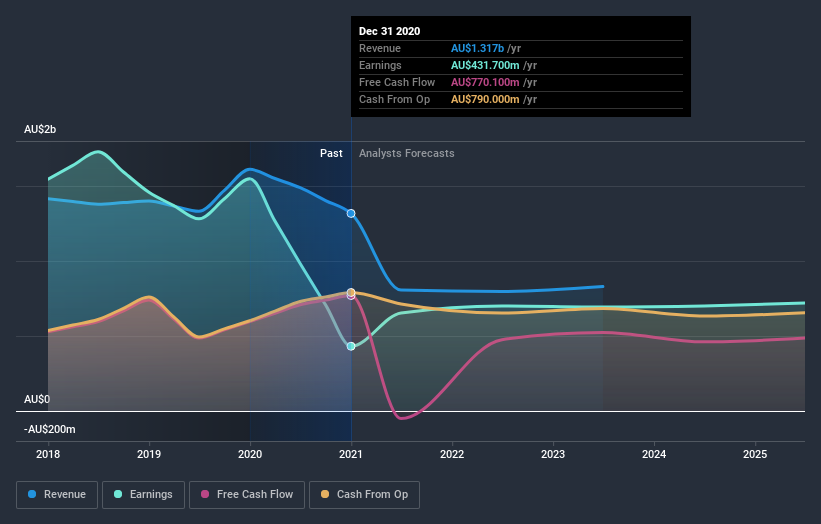Click the orange Cash From Op data point
The image size is (821, 524).
351,292
